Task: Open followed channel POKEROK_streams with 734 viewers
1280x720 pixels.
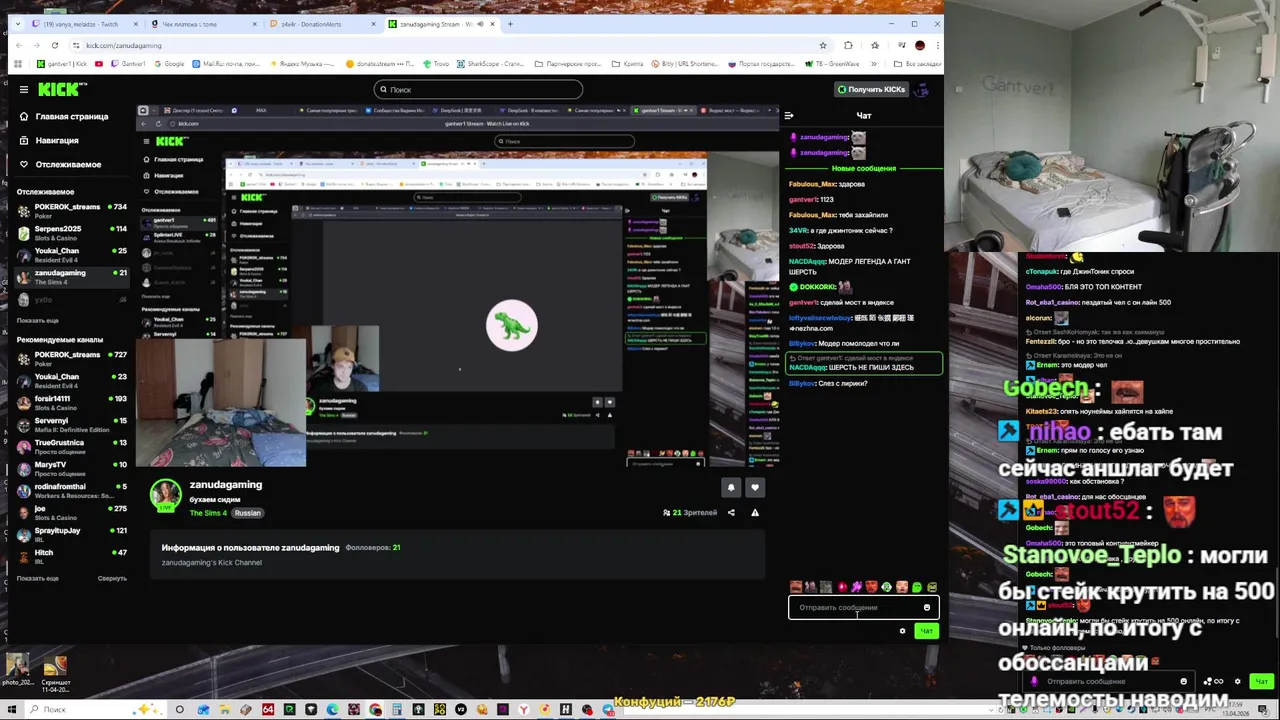Action: [x=72, y=210]
